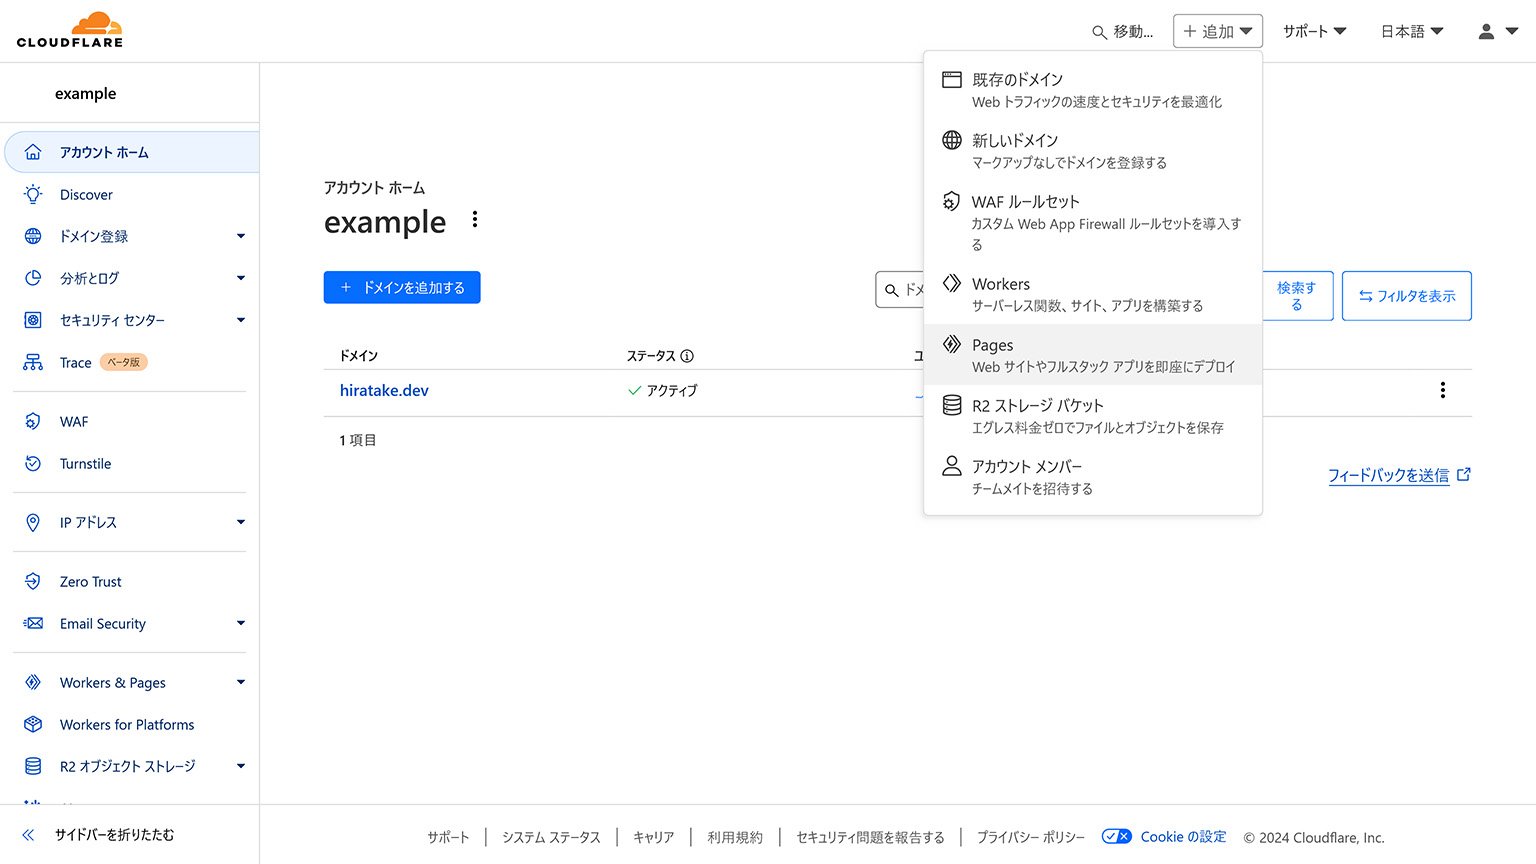This screenshot has height=864, width=1536.
Task: Click フィードバックを送信 link
Action: tap(1389, 475)
